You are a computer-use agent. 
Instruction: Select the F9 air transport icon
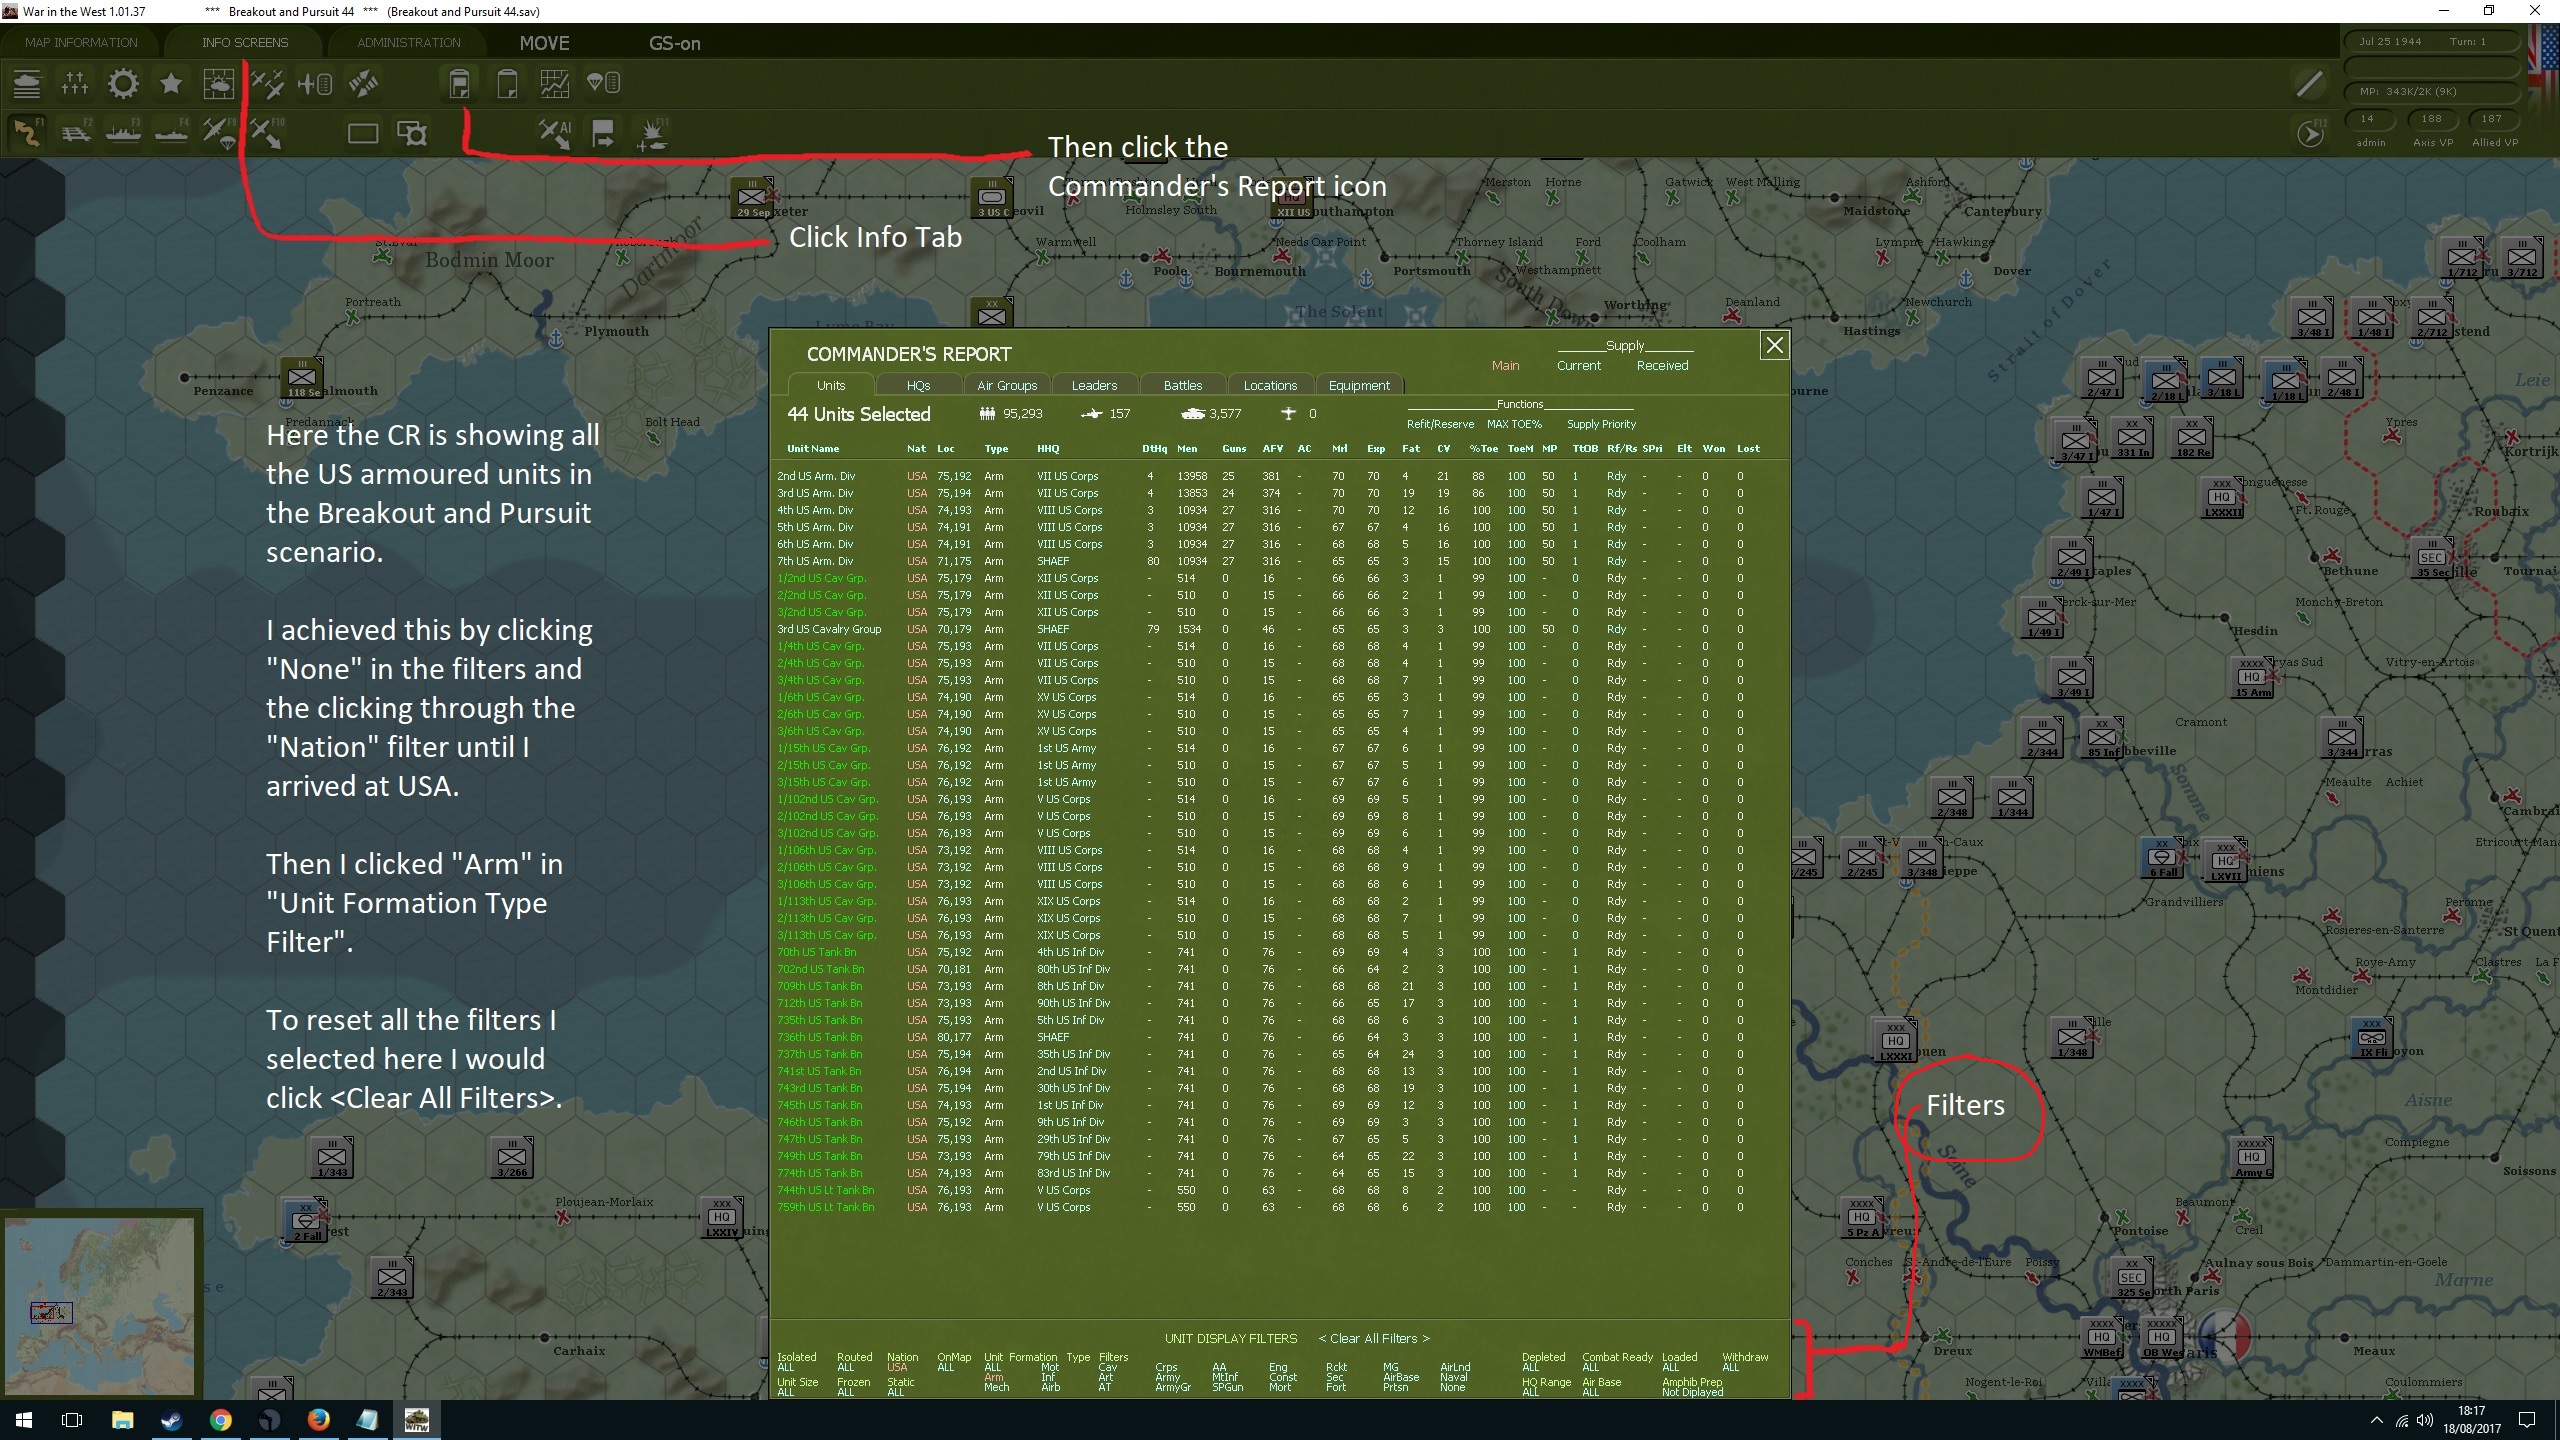pos(218,132)
